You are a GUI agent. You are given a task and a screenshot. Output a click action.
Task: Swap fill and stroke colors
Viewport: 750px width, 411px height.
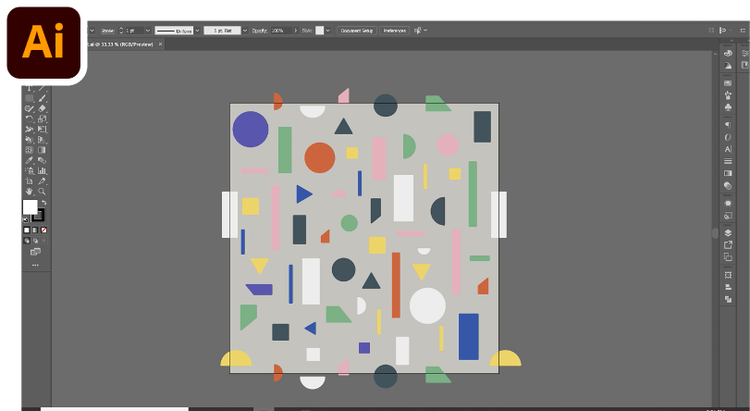[42, 201]
